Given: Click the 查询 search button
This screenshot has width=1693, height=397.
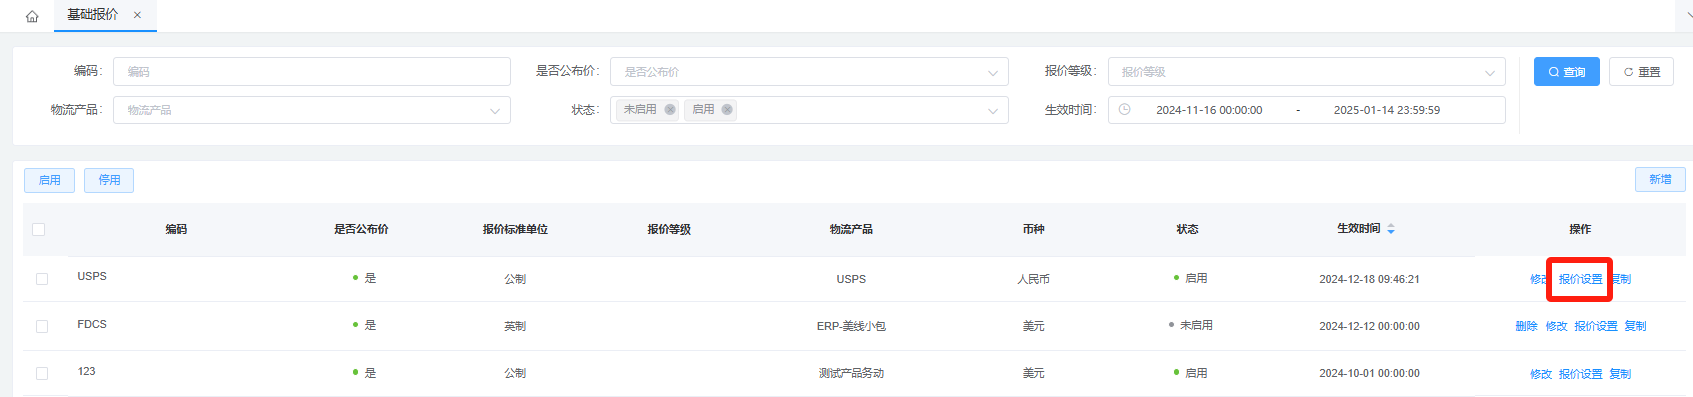Looking at the screenshot, I should tap(1567, 72).
